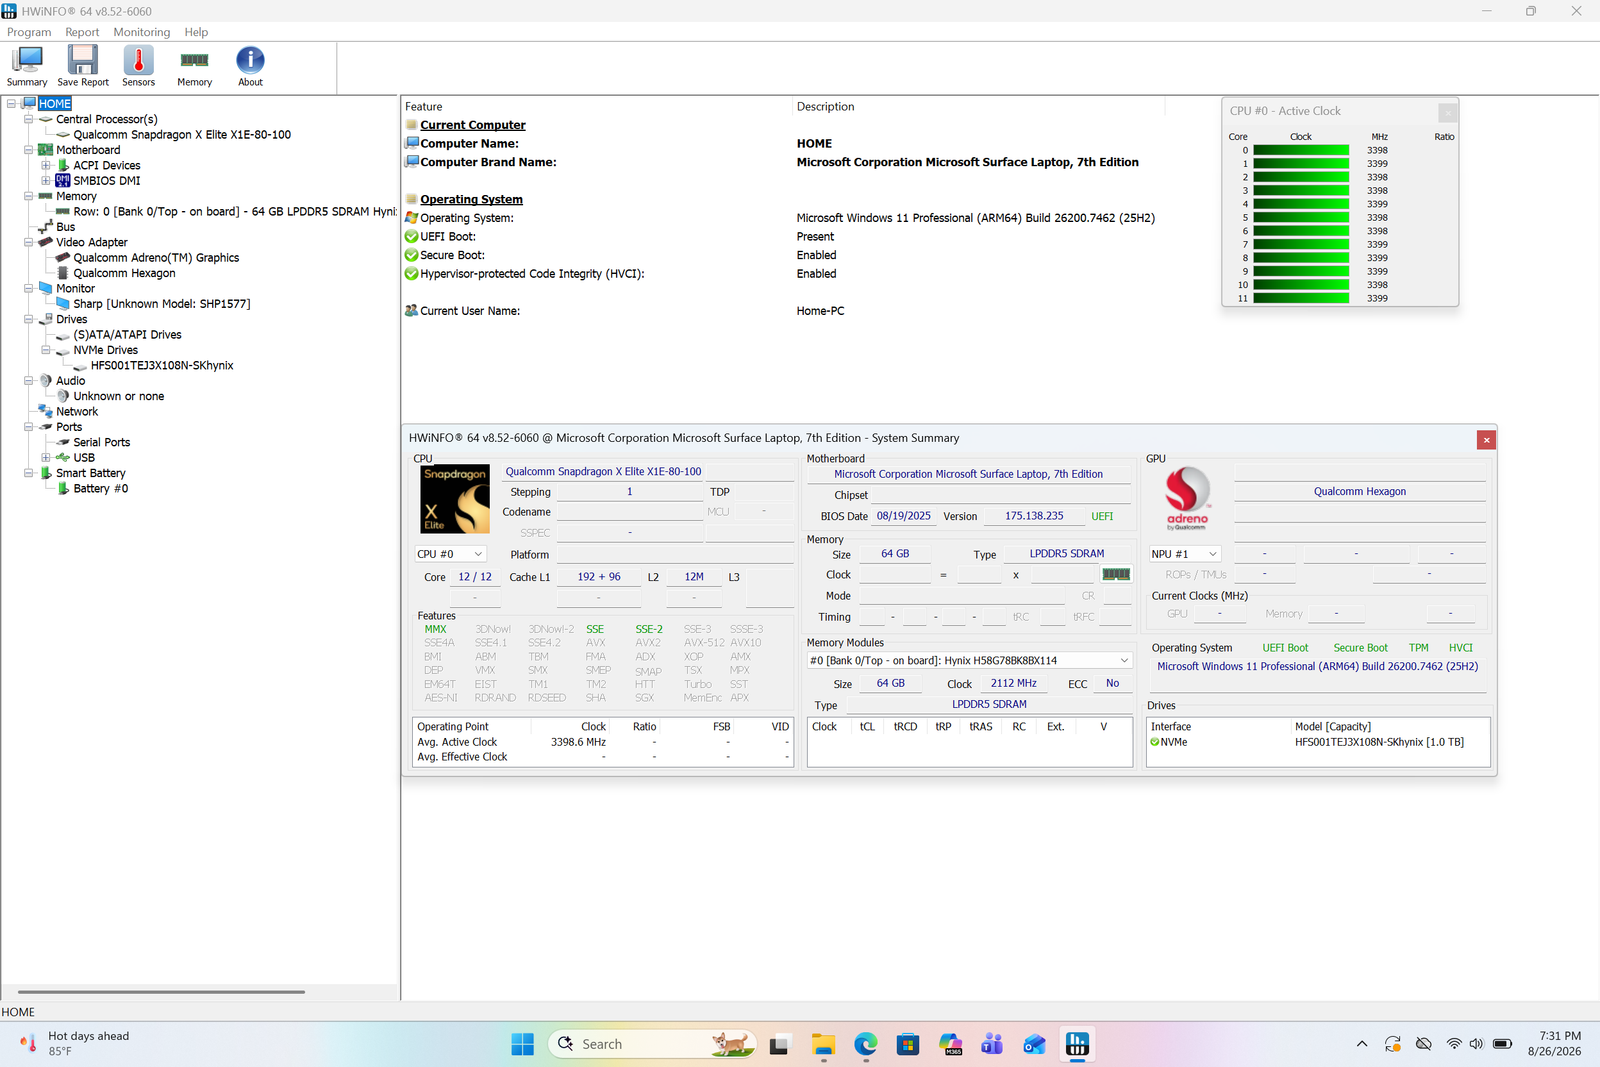Viewport: 1600px width, 1067px height.
Task: Click the Adreno GPU logo
Action: point(1187,497)
